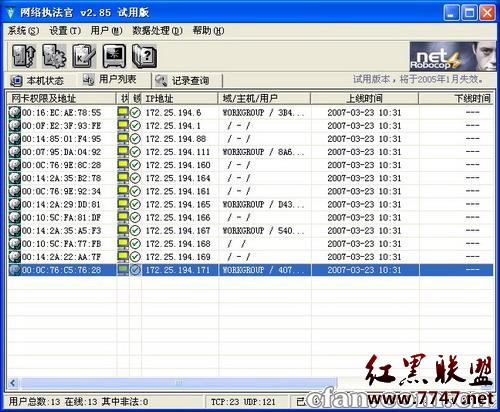Open the help book toolbar icon
Viewport: 500px width, 412px height.
[x=144, y=56]
